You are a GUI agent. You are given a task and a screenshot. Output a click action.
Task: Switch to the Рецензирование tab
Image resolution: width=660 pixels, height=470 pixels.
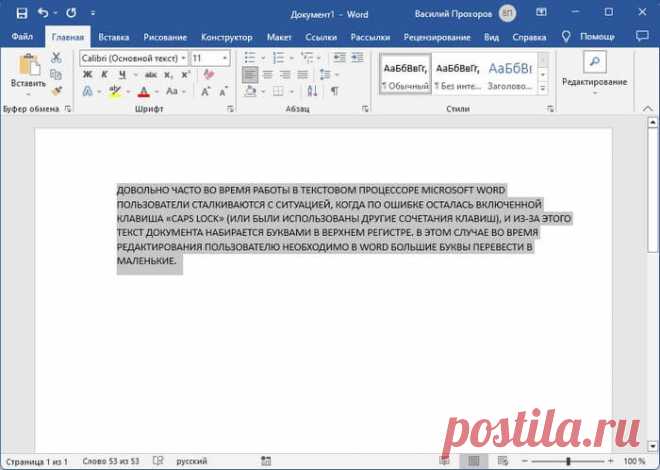pos(437,37)
